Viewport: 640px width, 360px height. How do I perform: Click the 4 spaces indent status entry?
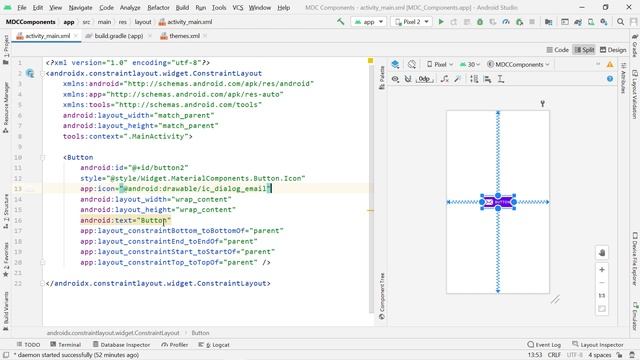pyautogui.click(x=600, y=355)
